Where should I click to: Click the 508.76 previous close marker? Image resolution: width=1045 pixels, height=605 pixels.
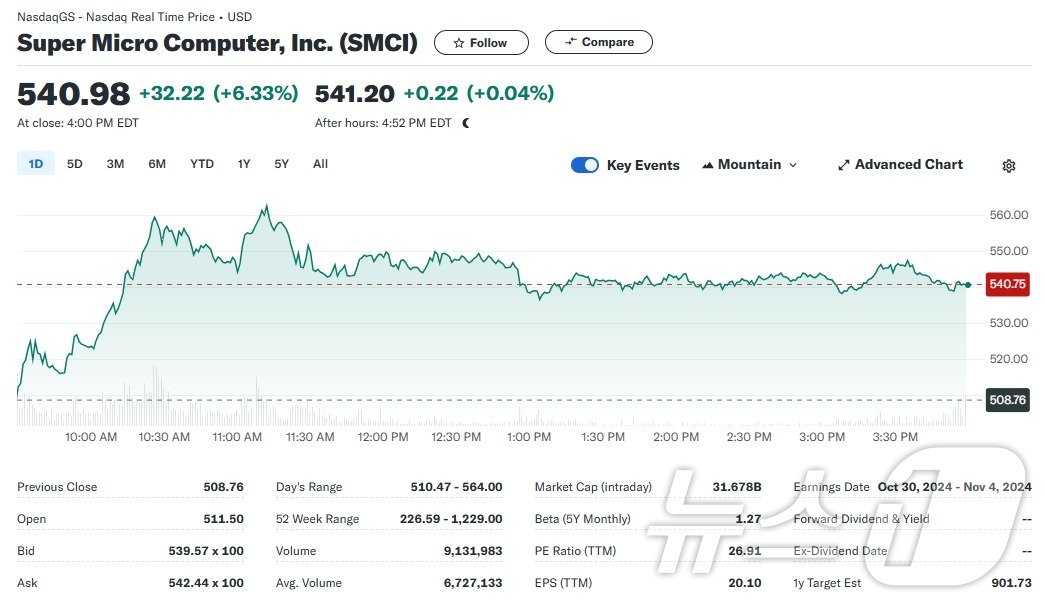pyautogui.click(x=1007, y=400)
